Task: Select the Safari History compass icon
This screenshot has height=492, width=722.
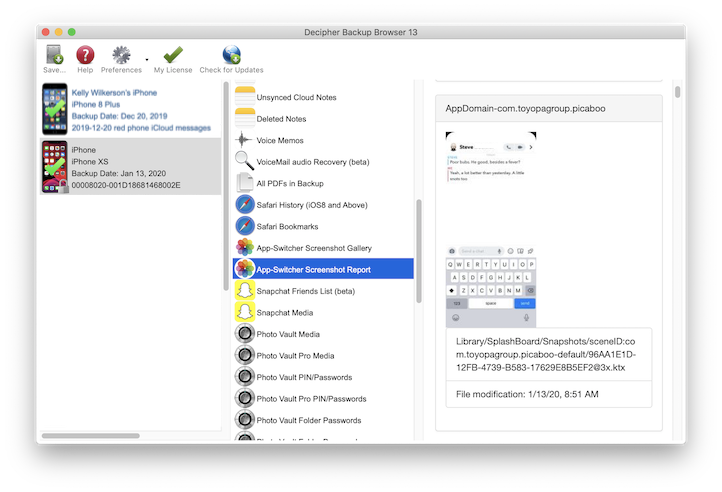Action: (244, 204)
